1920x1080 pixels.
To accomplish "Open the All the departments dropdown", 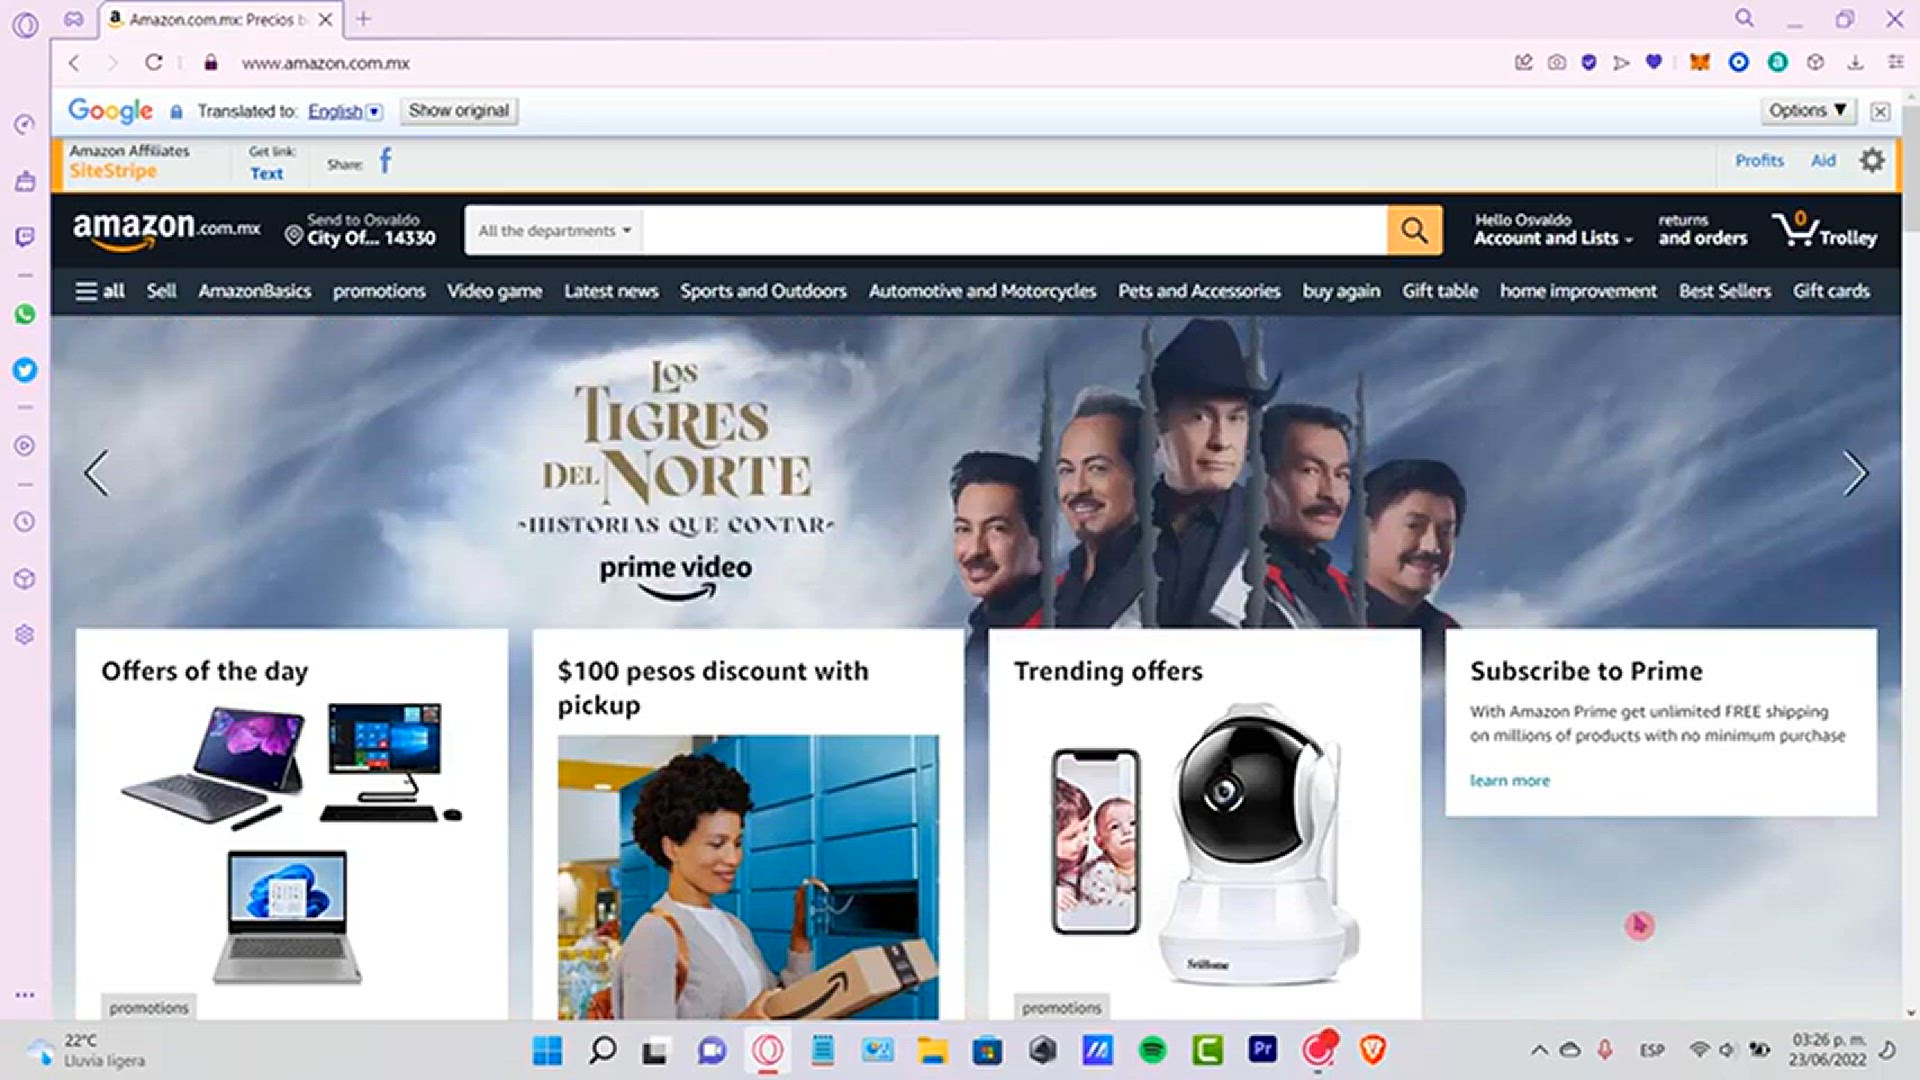I will click(x=554, y=231).
